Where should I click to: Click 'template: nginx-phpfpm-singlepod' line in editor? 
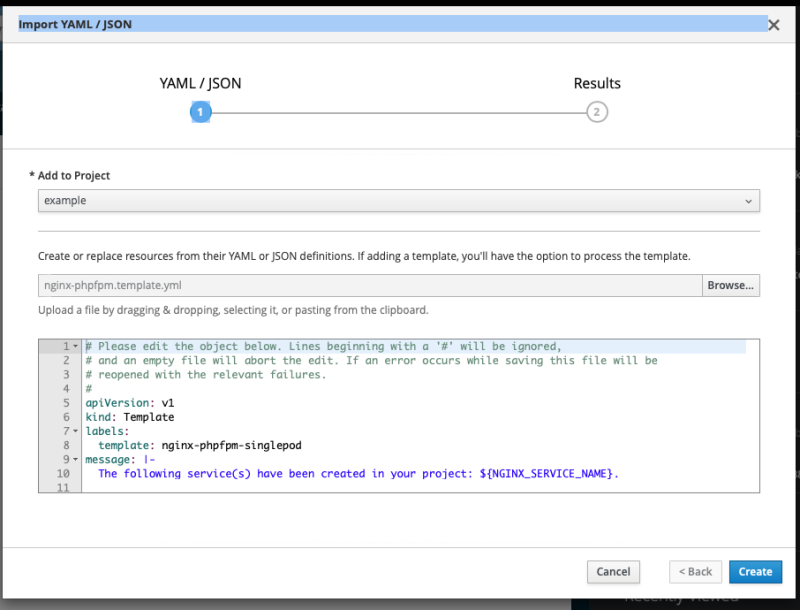tap(200, 445)
